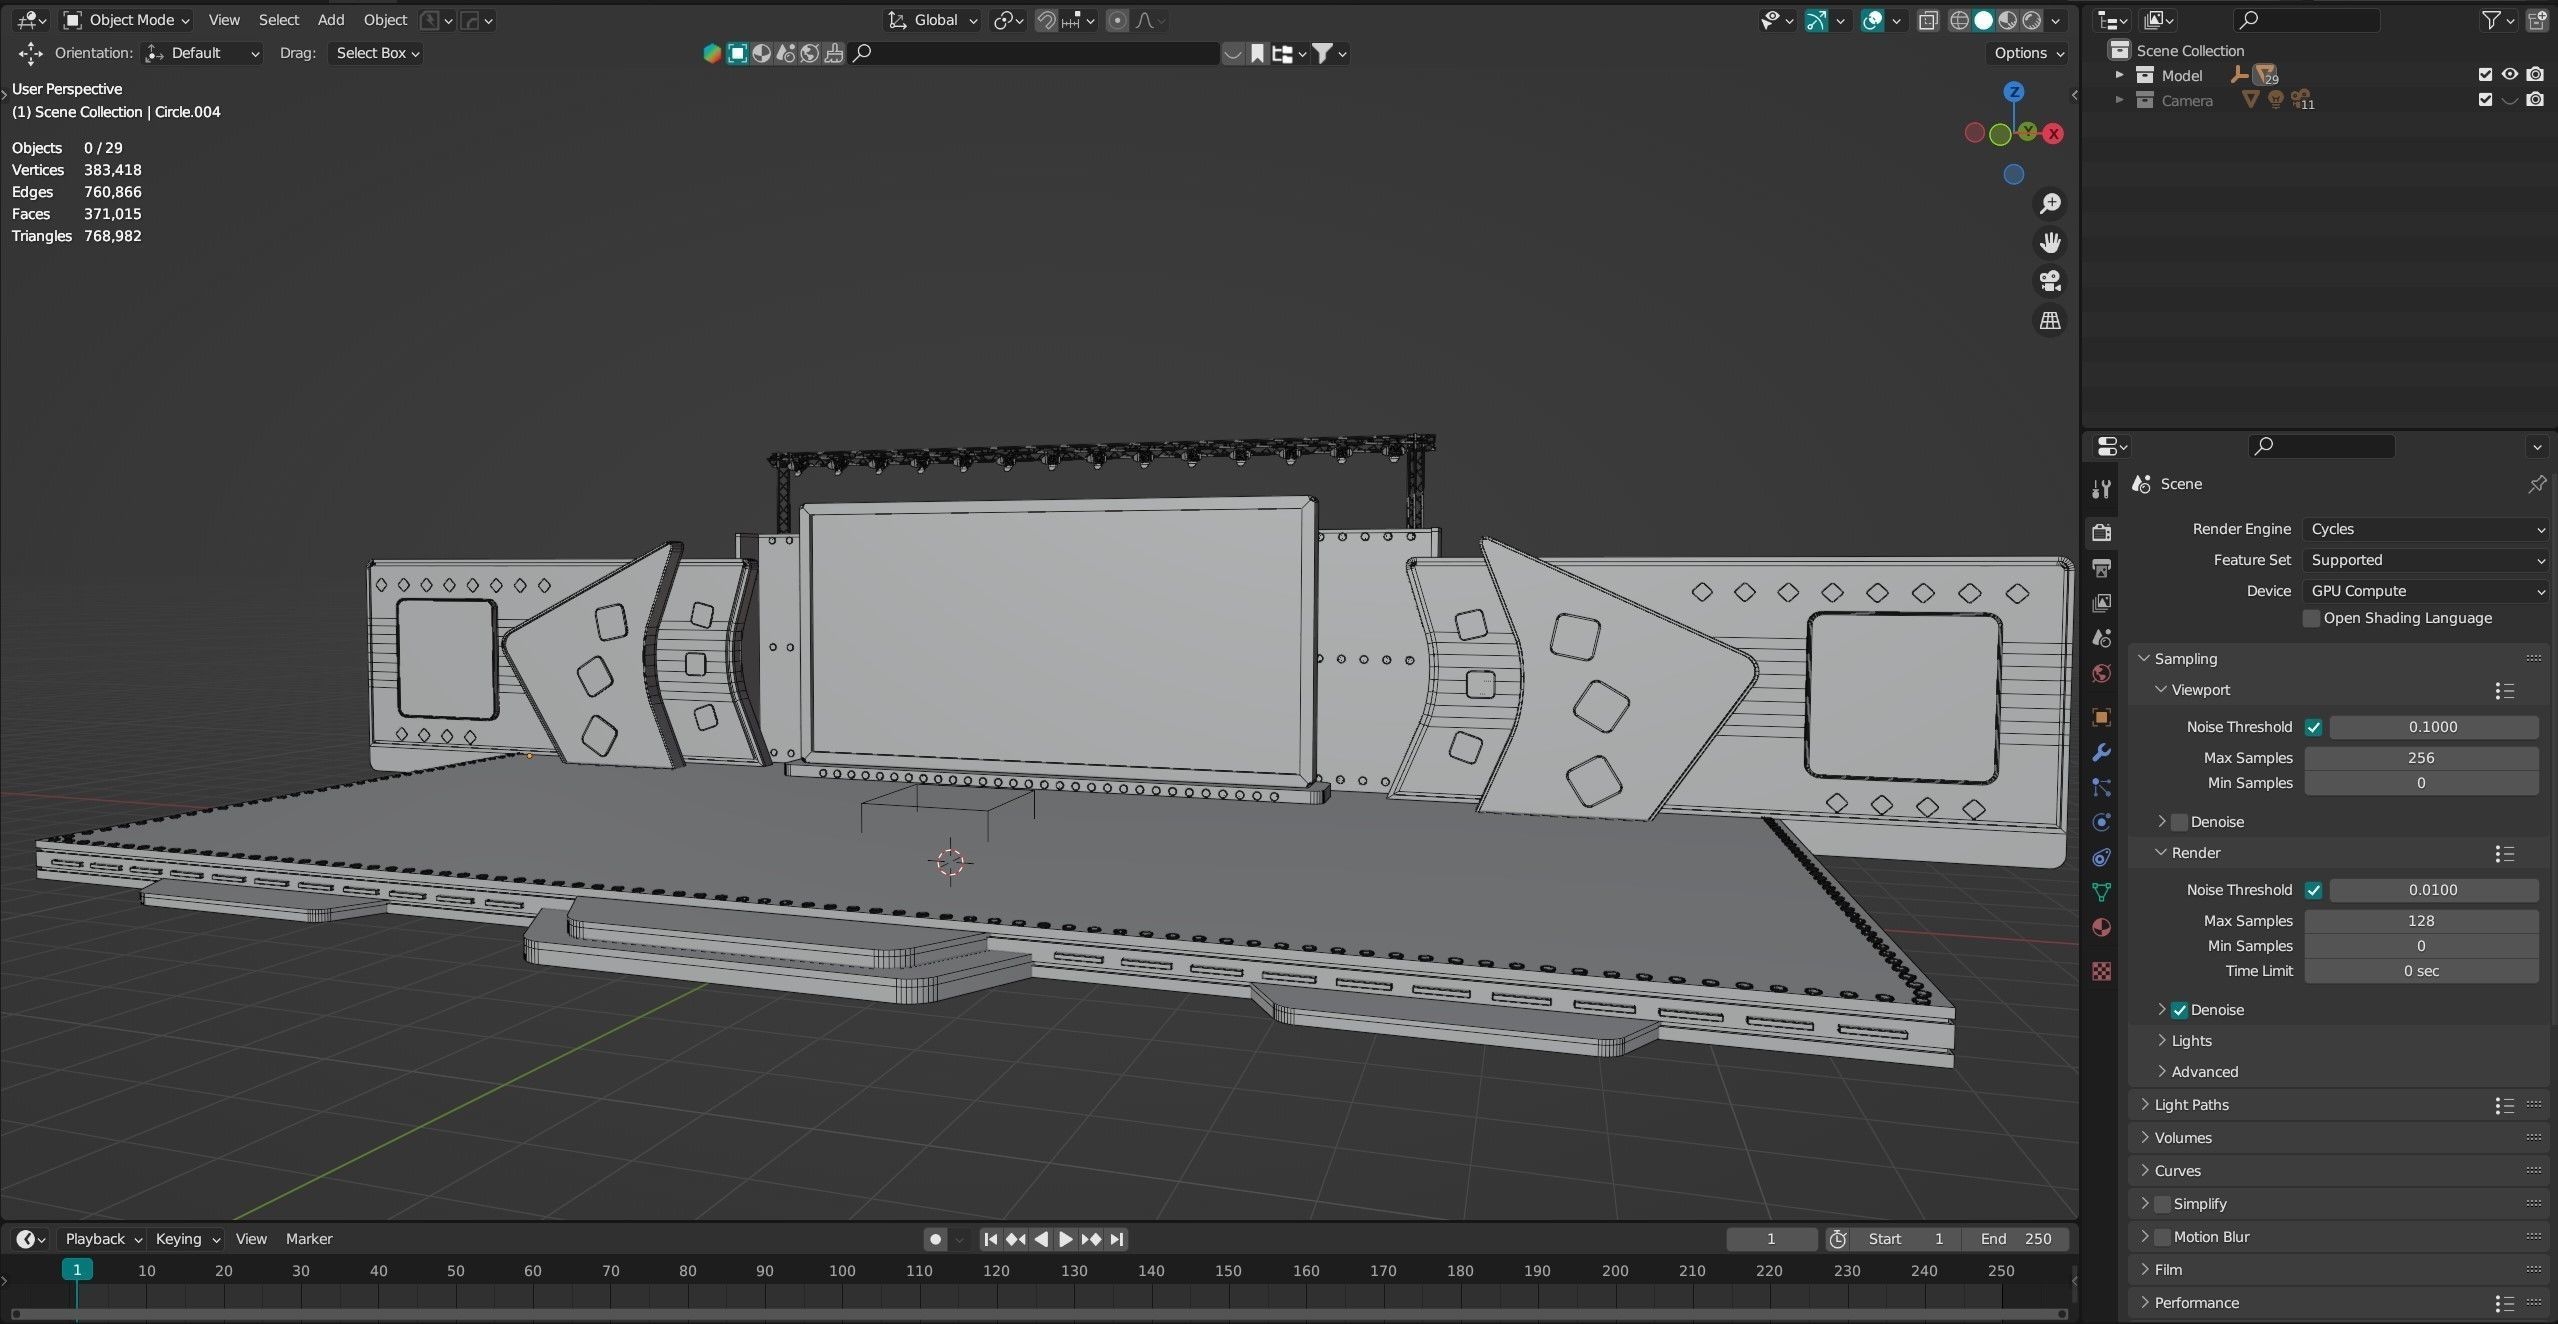This screenshot has width=2558, height=1324.
Task: Click the hand pan view icon
Action: point(2050,243)
